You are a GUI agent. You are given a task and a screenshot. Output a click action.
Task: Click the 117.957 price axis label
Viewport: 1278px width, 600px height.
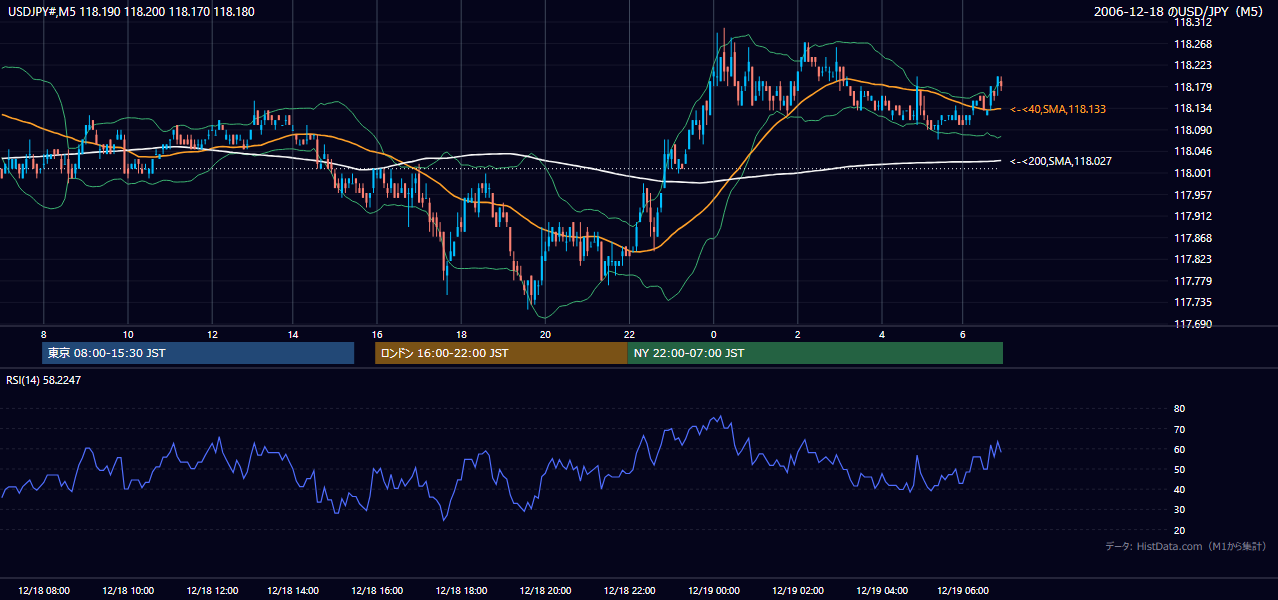click(1192, 195)
